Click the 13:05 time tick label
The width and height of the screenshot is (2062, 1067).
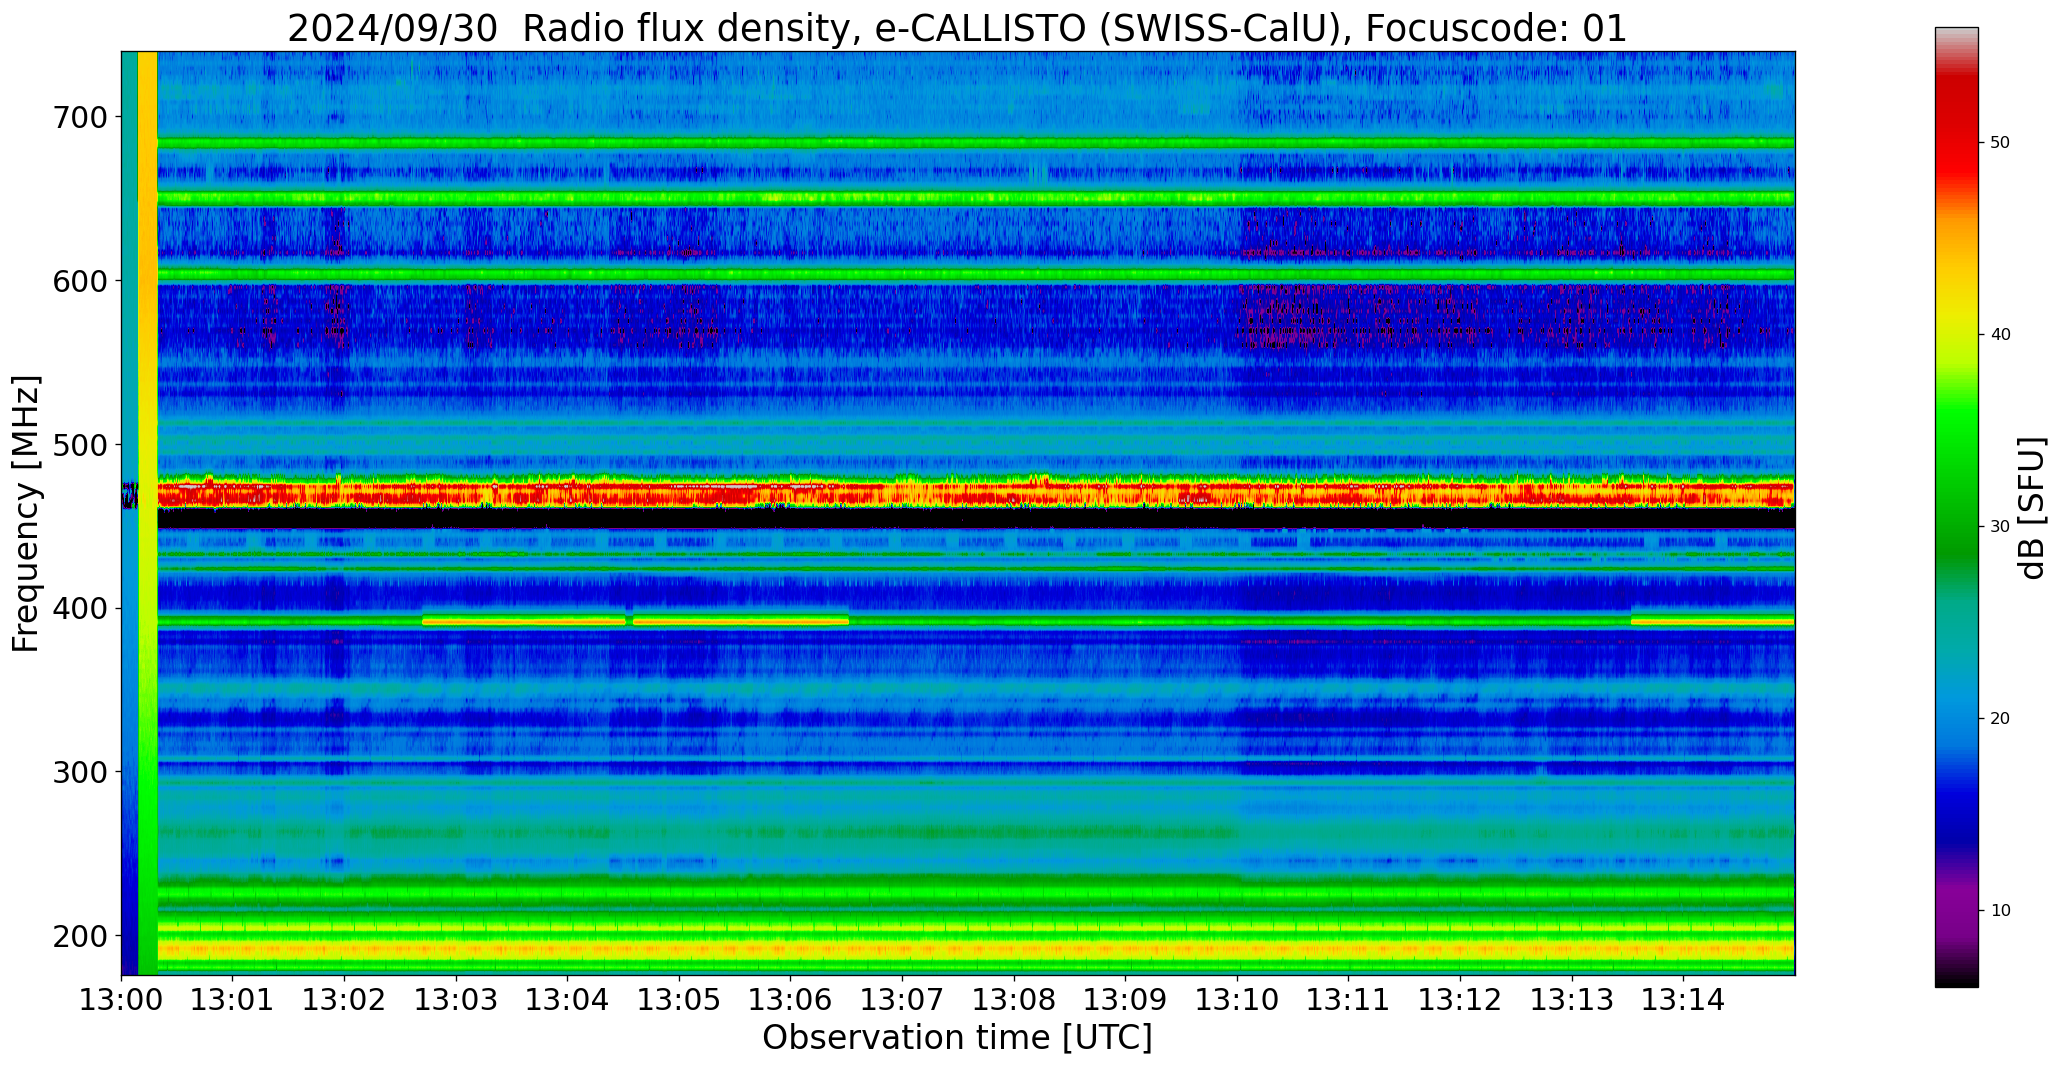[680, 999]
